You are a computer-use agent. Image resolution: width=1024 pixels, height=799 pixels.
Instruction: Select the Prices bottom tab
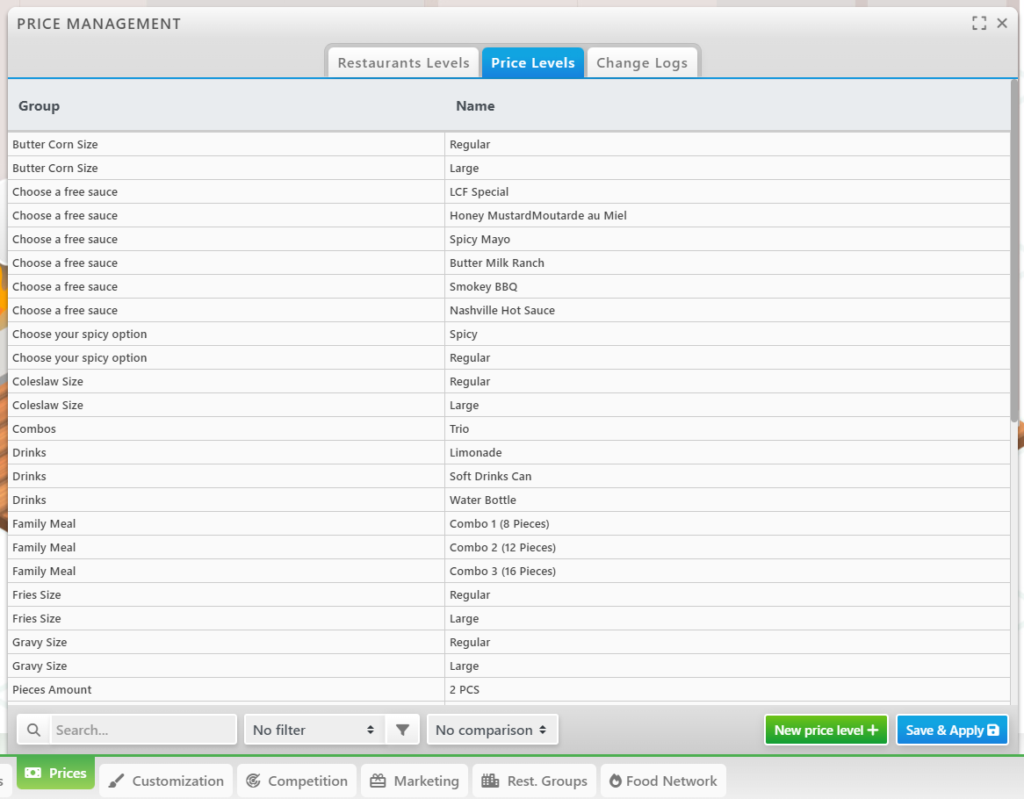pos(56,773)
